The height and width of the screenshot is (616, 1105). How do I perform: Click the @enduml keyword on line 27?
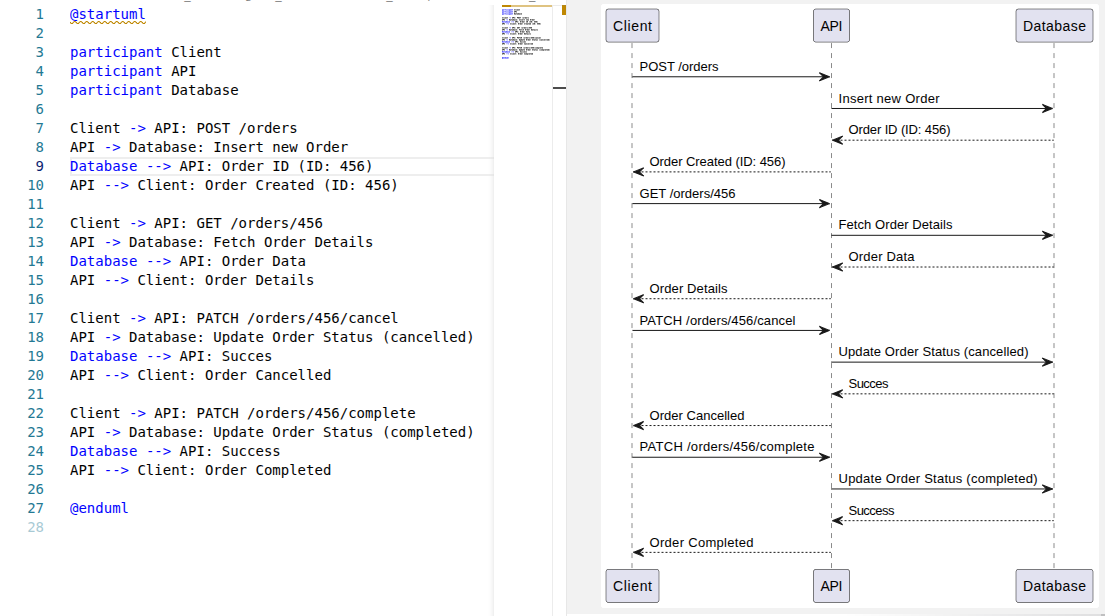click(99, 508)
